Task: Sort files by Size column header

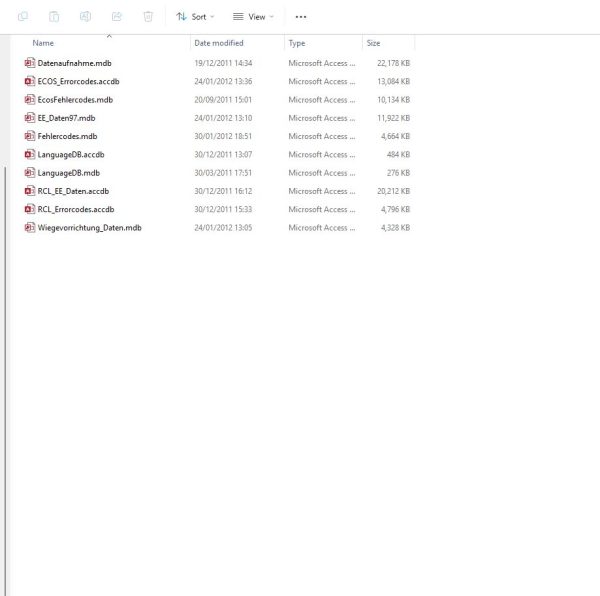Action: [x=373, y=43]
